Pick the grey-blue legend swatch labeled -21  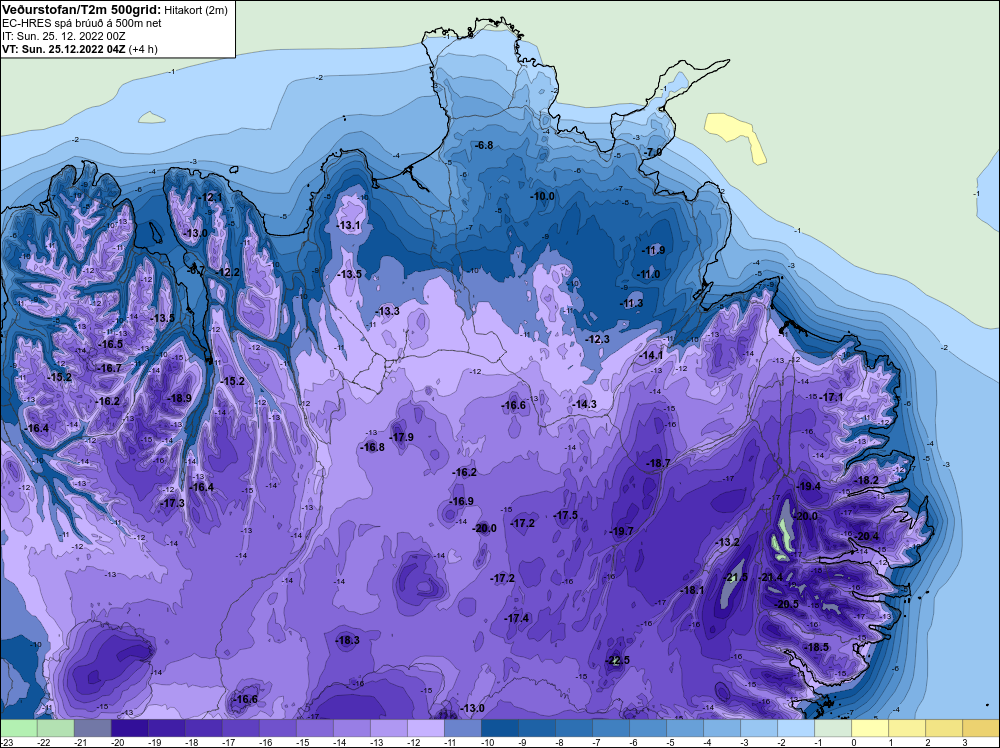(x=92, y=728)
